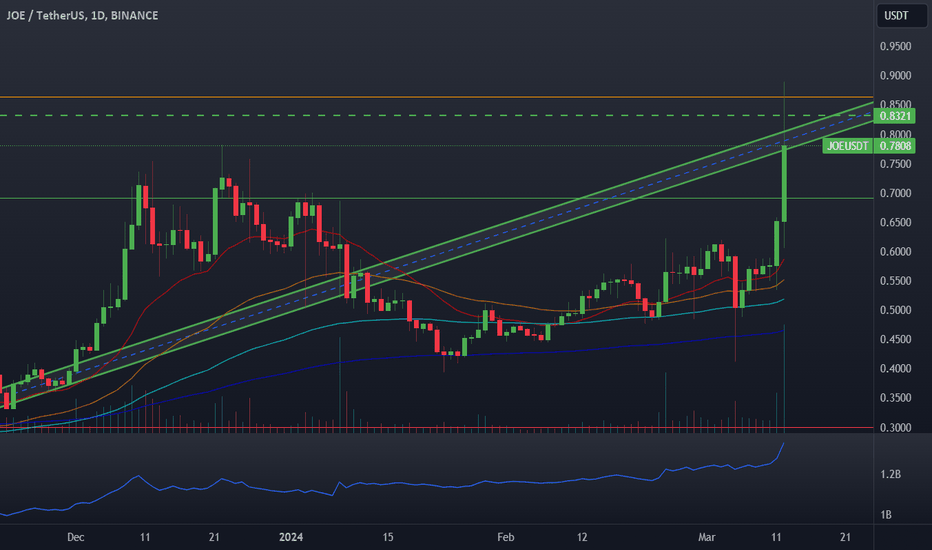Click the Dec date label on time axis

tap(75, 538)
